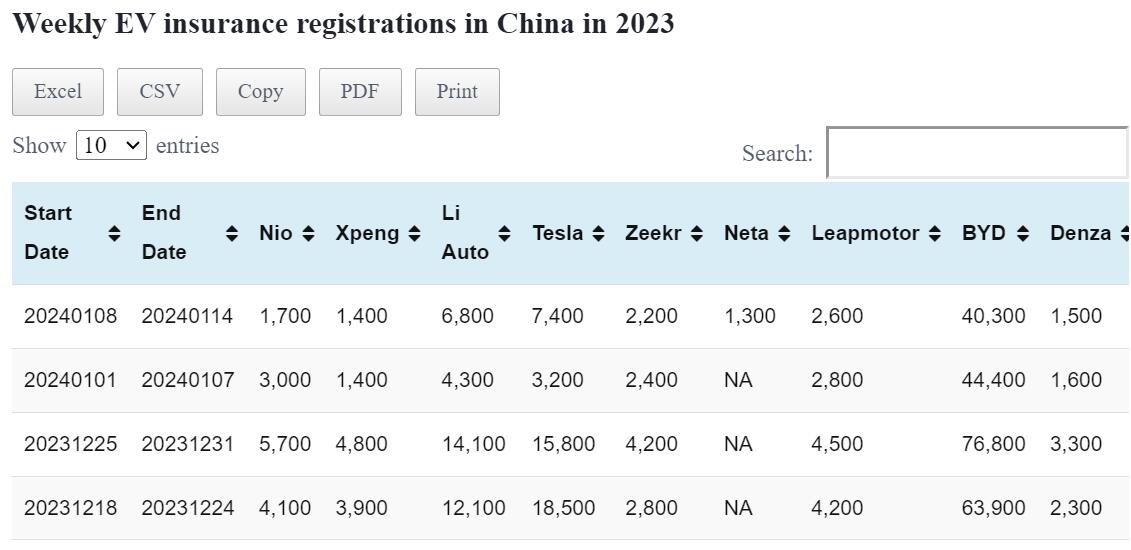Click Neta column sort icon

pos(784,233)
